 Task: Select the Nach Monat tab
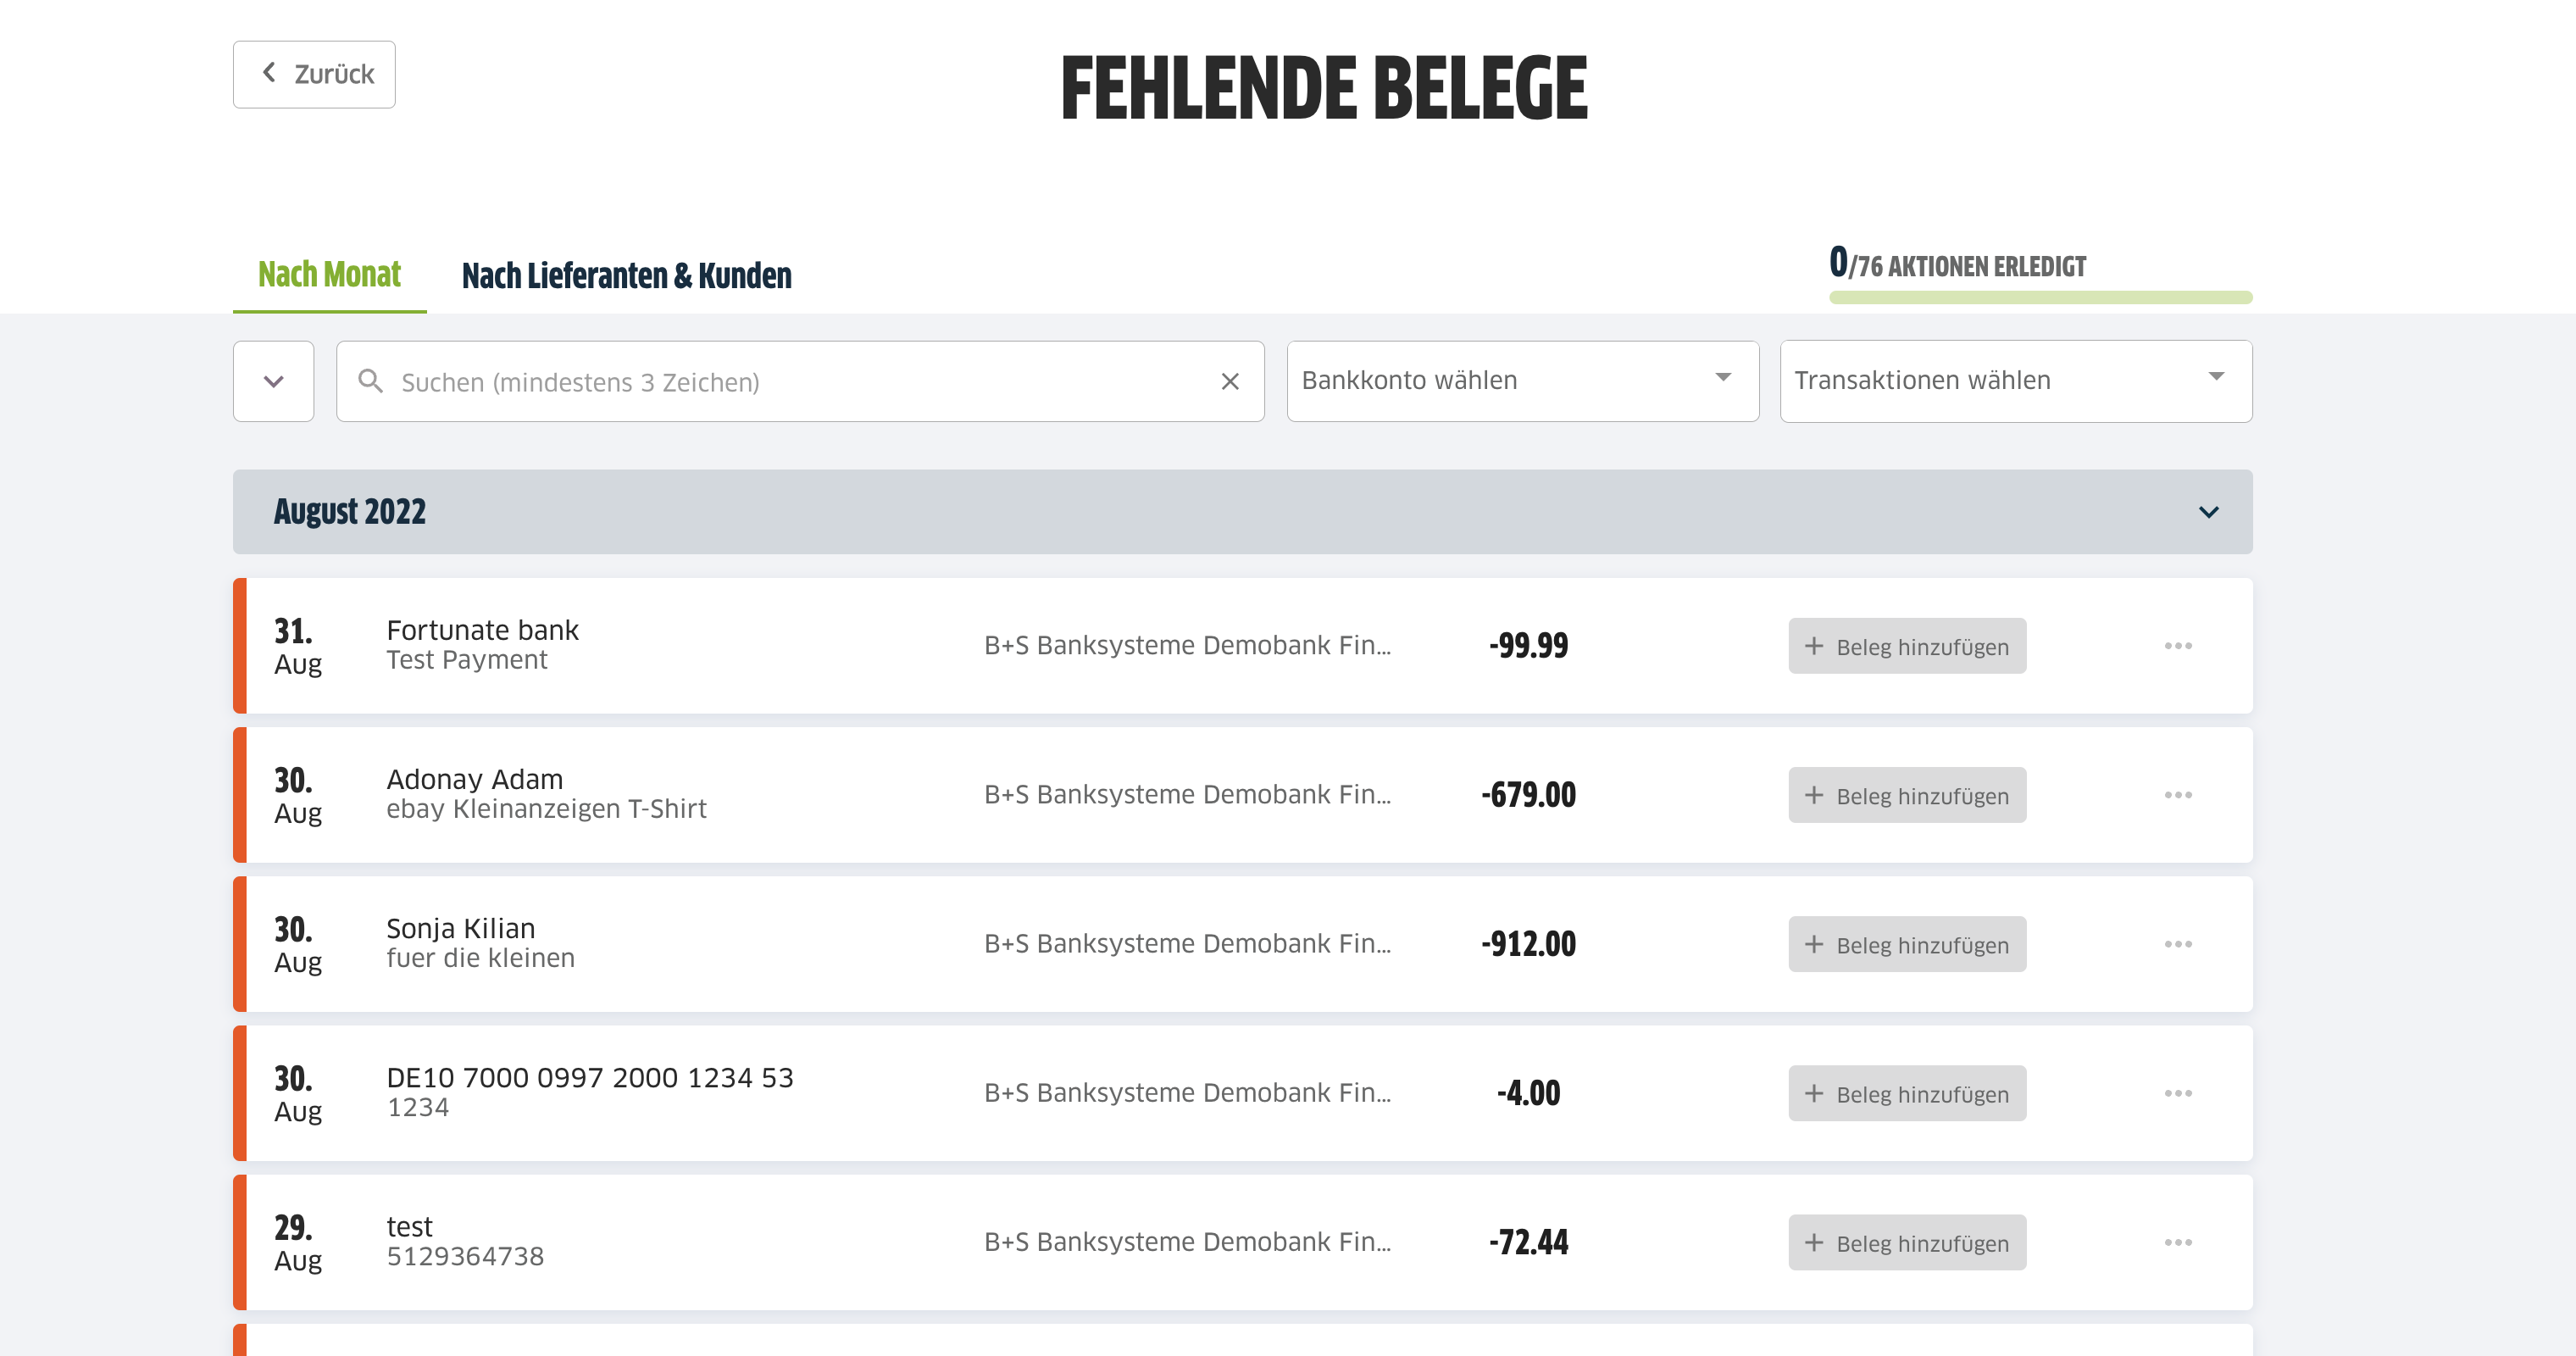[329, 273]
